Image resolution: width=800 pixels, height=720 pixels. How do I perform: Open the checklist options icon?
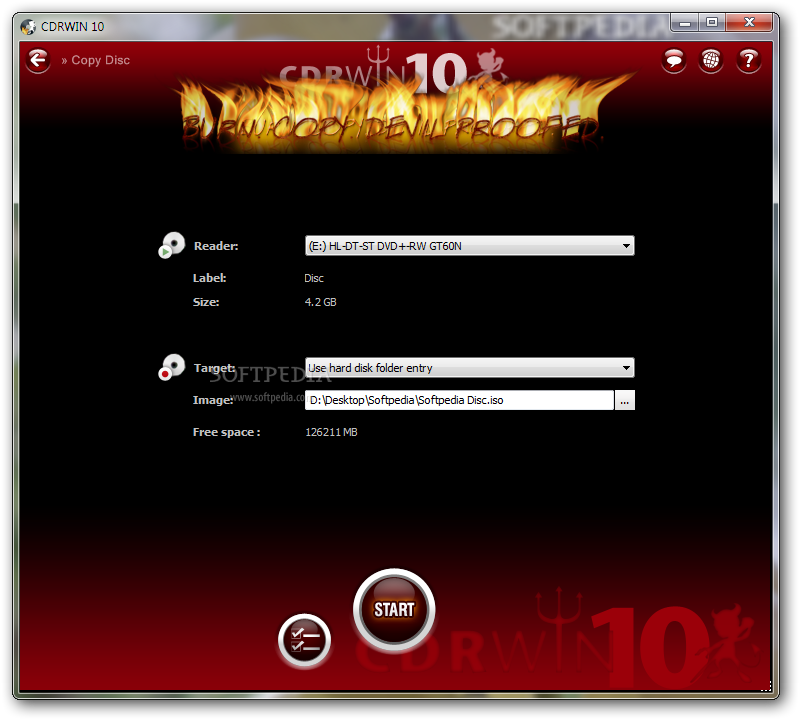pyautogui.click(x=305, y=640)
